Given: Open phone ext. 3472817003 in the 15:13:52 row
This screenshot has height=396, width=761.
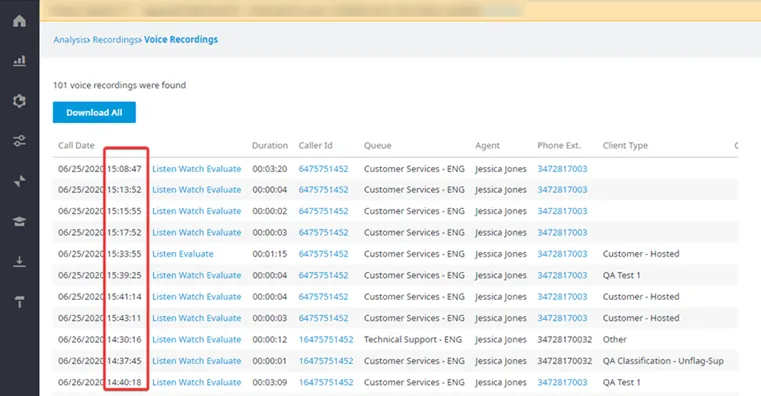Looking at the screenshot, I should 562,190.
